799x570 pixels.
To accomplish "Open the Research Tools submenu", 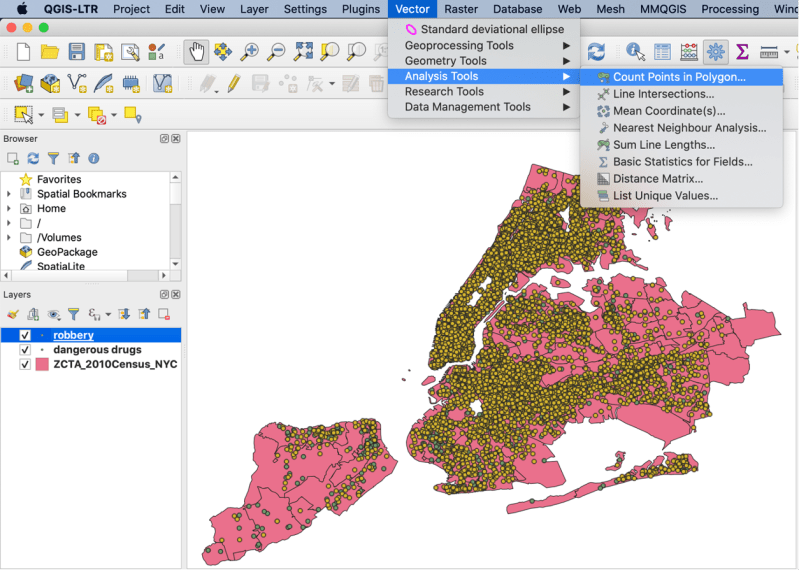I will (484, 92).
